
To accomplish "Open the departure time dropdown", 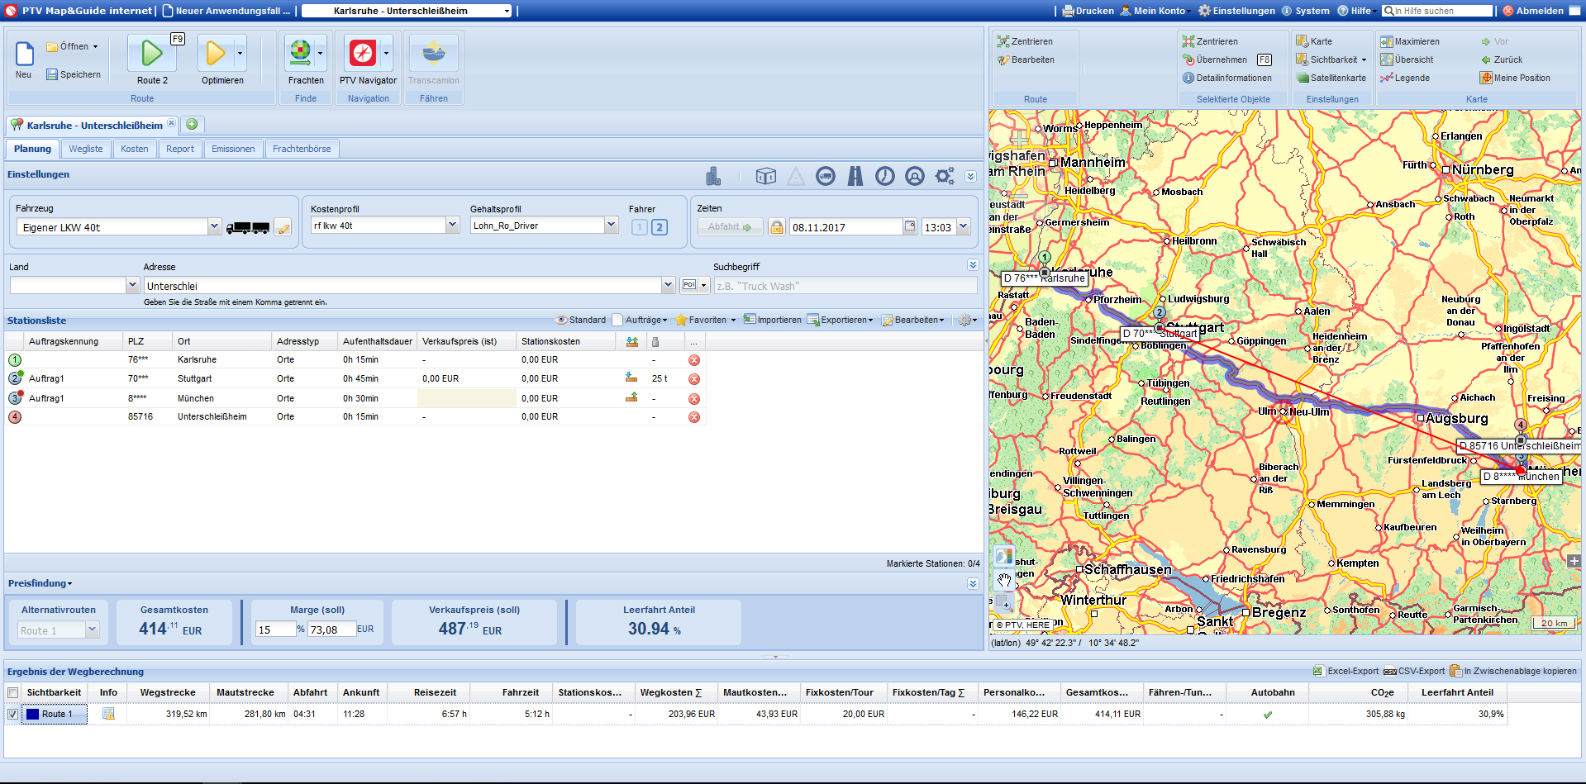I will click(x=963, y=227).
